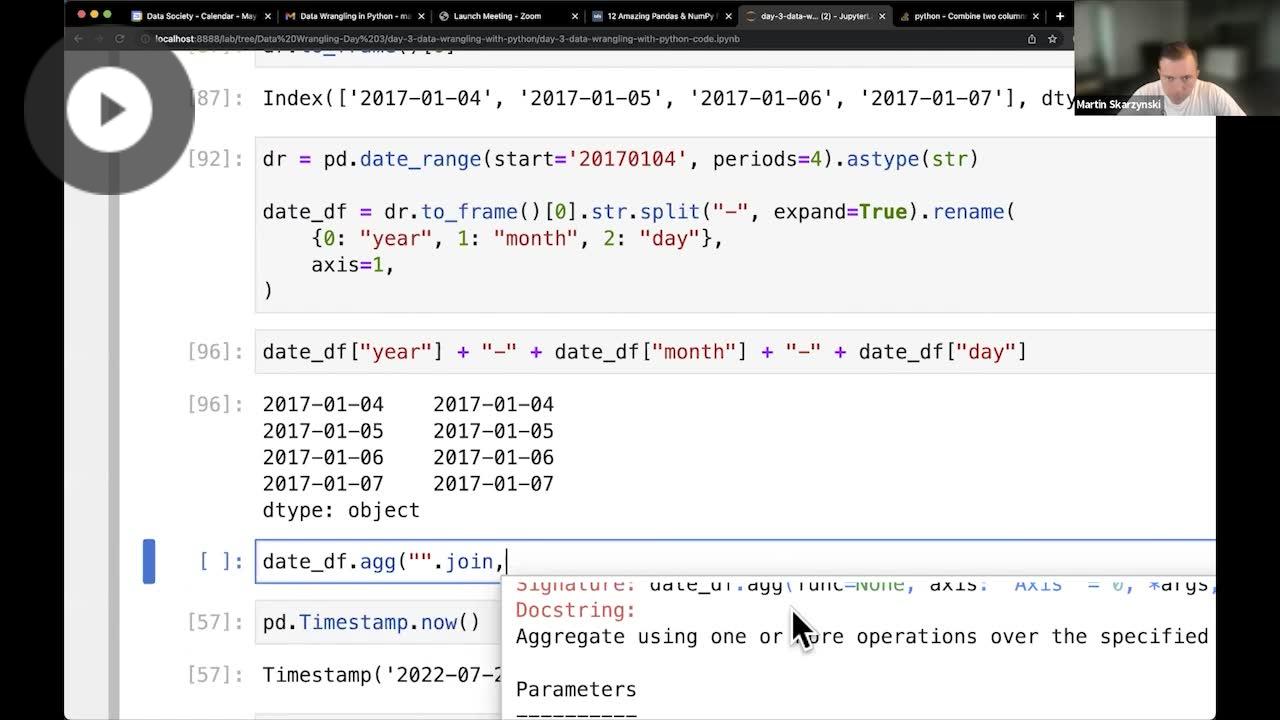Screen dimensions: 1280x720
Task: Click the webcam thumbnail of Martin Skarzynski
Action: (1176, 59)
